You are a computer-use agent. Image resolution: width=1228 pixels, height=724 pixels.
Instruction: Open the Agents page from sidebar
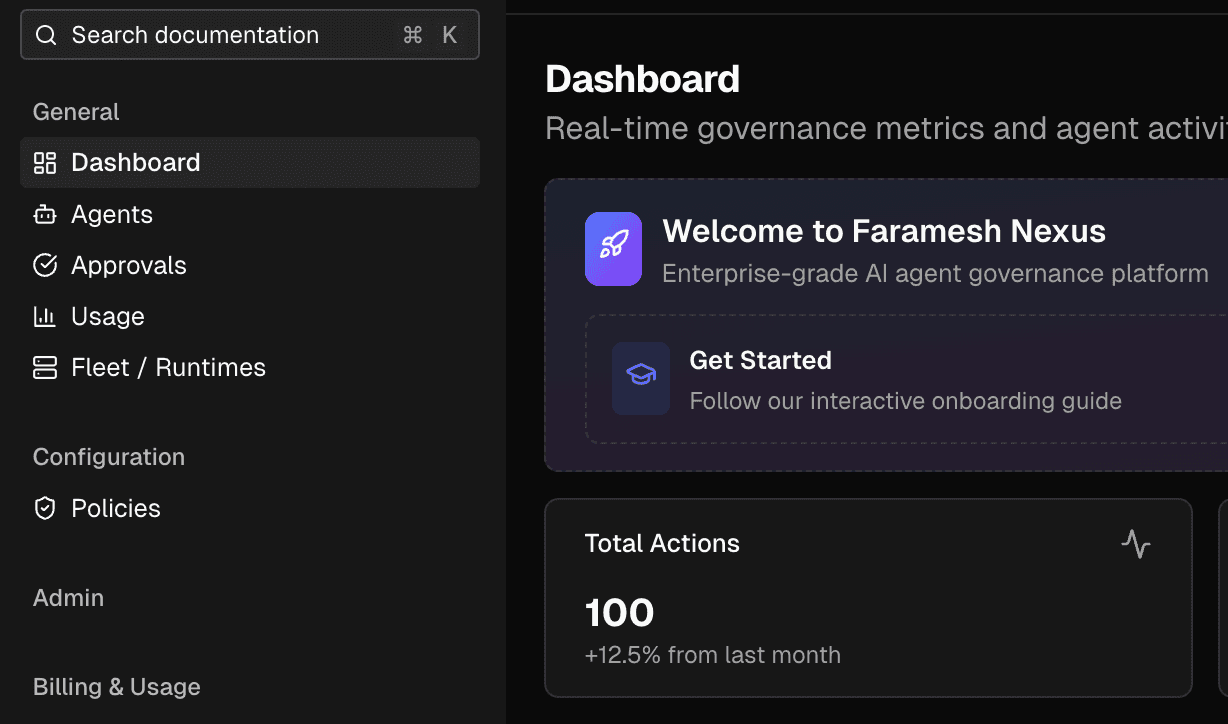[112, 215]
